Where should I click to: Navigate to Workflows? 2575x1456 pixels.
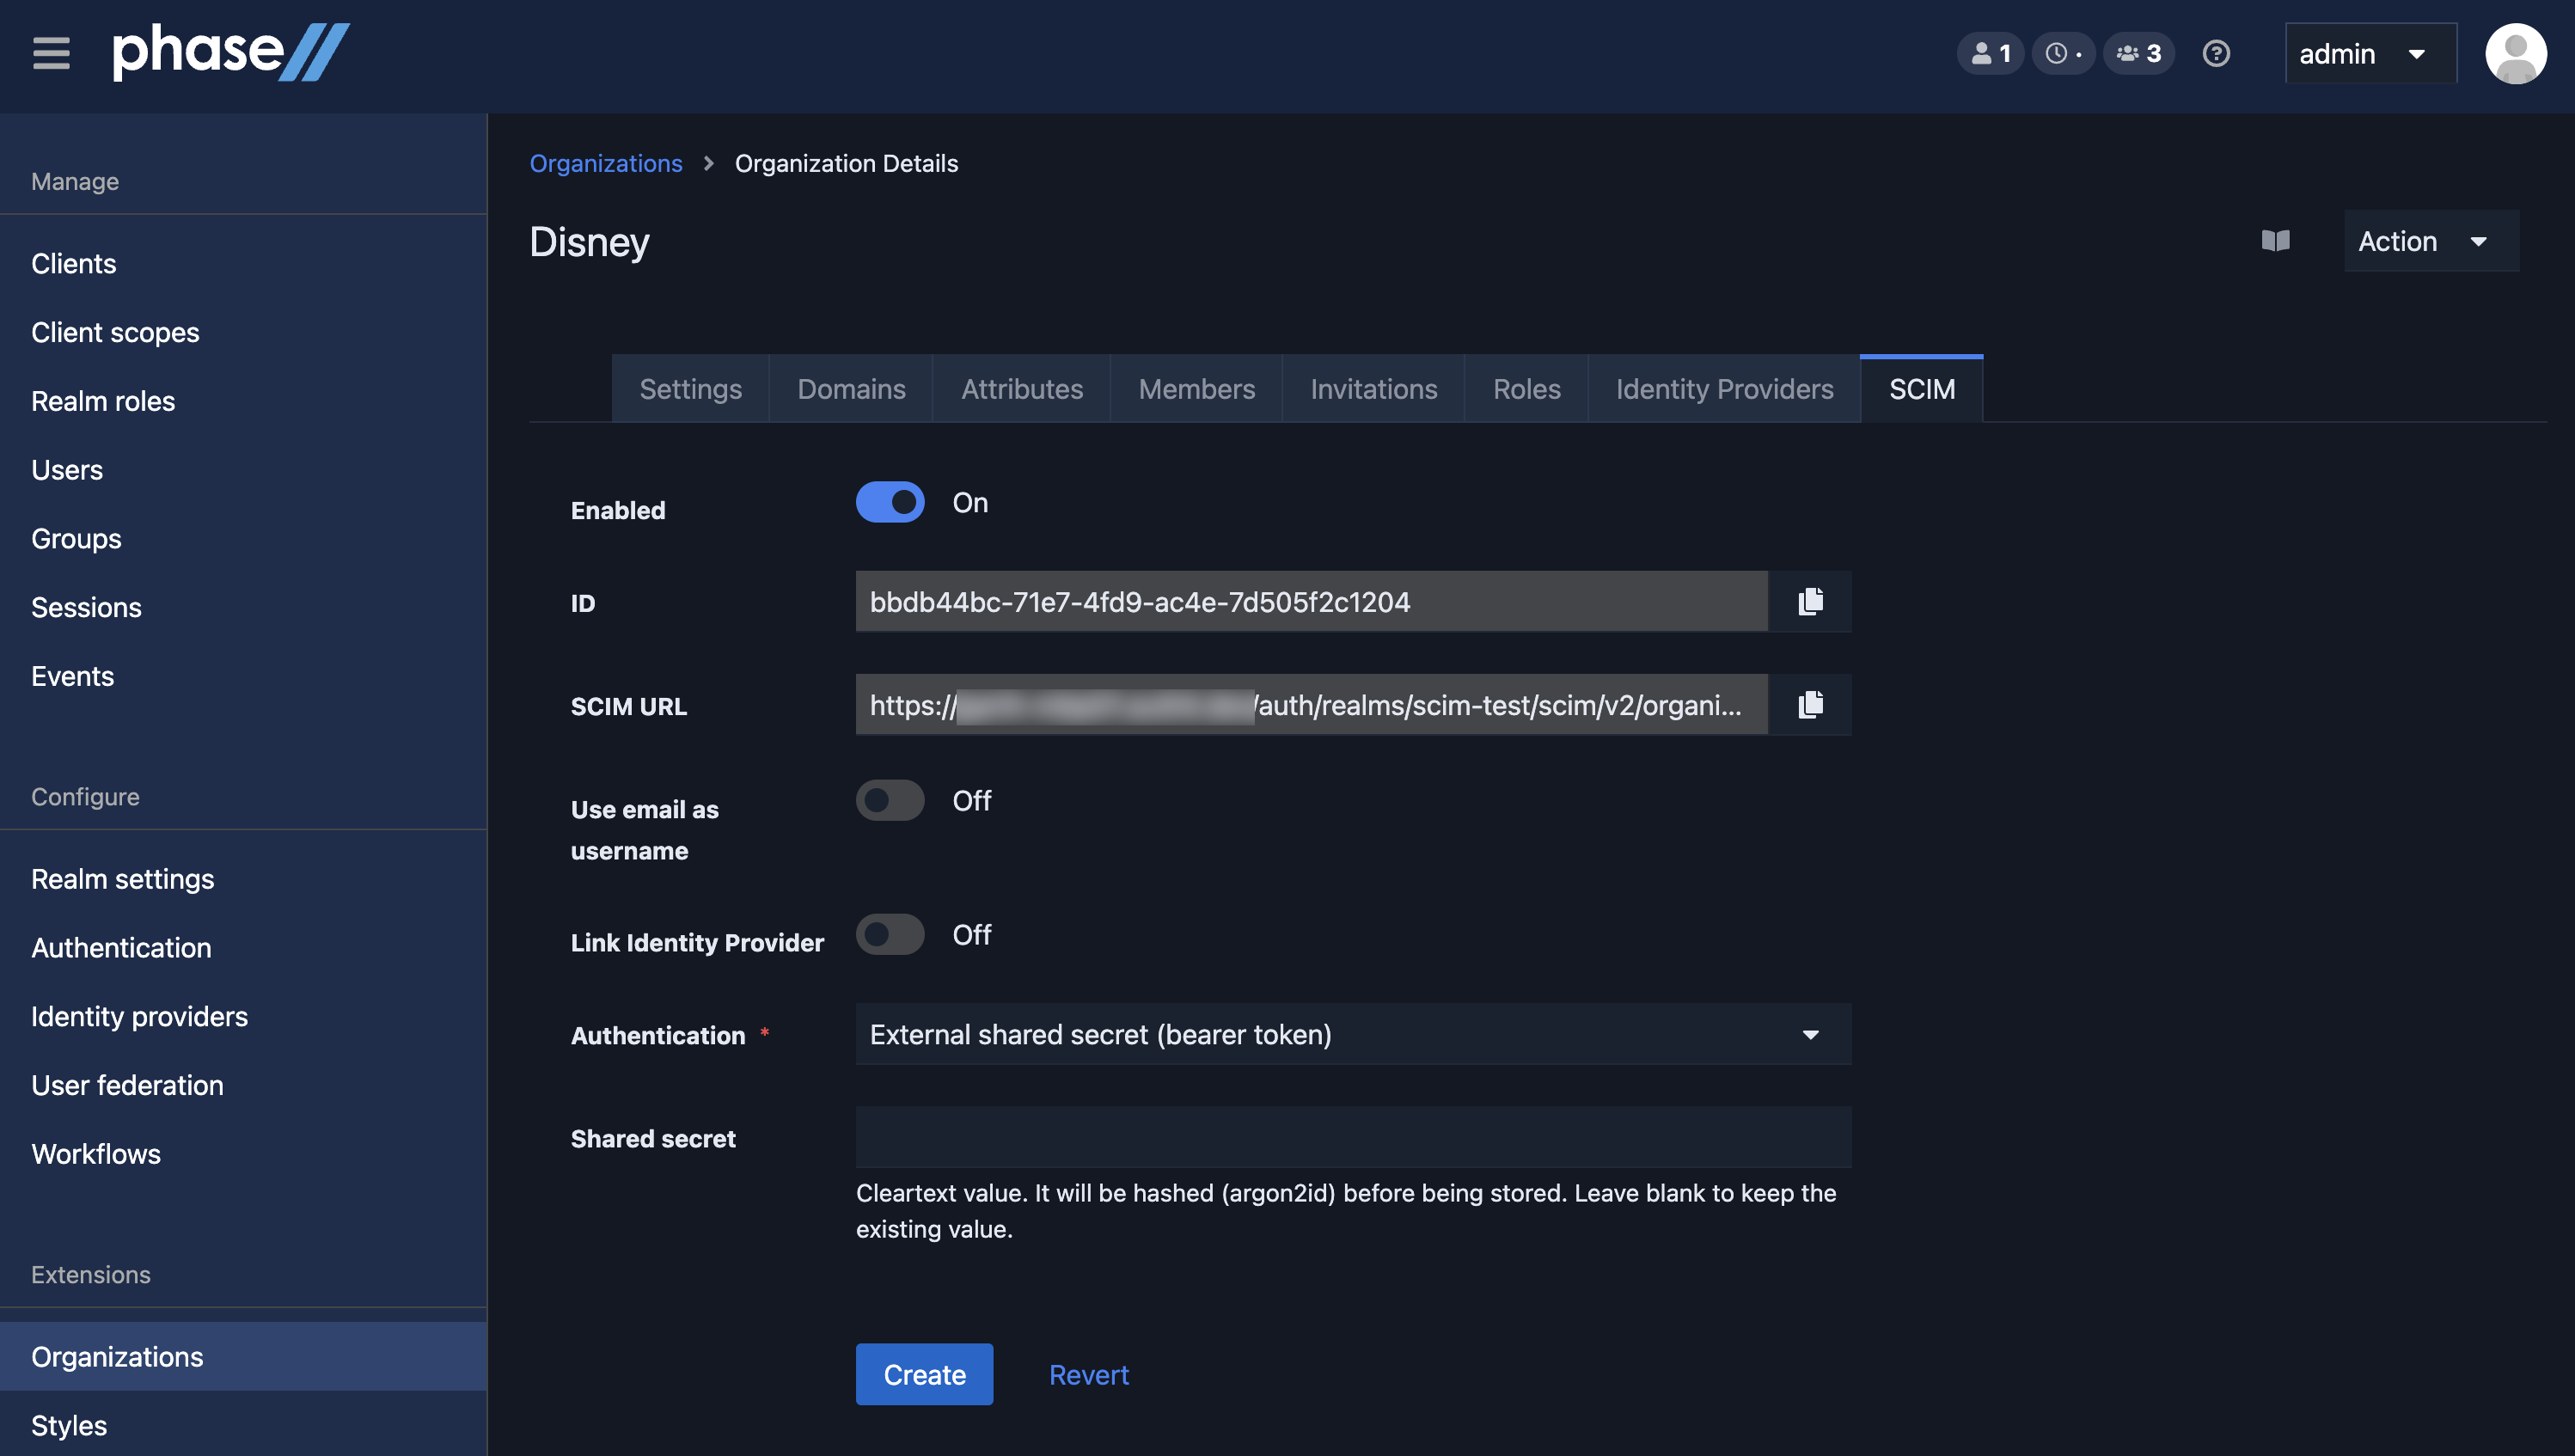[x=244, y=1154]
